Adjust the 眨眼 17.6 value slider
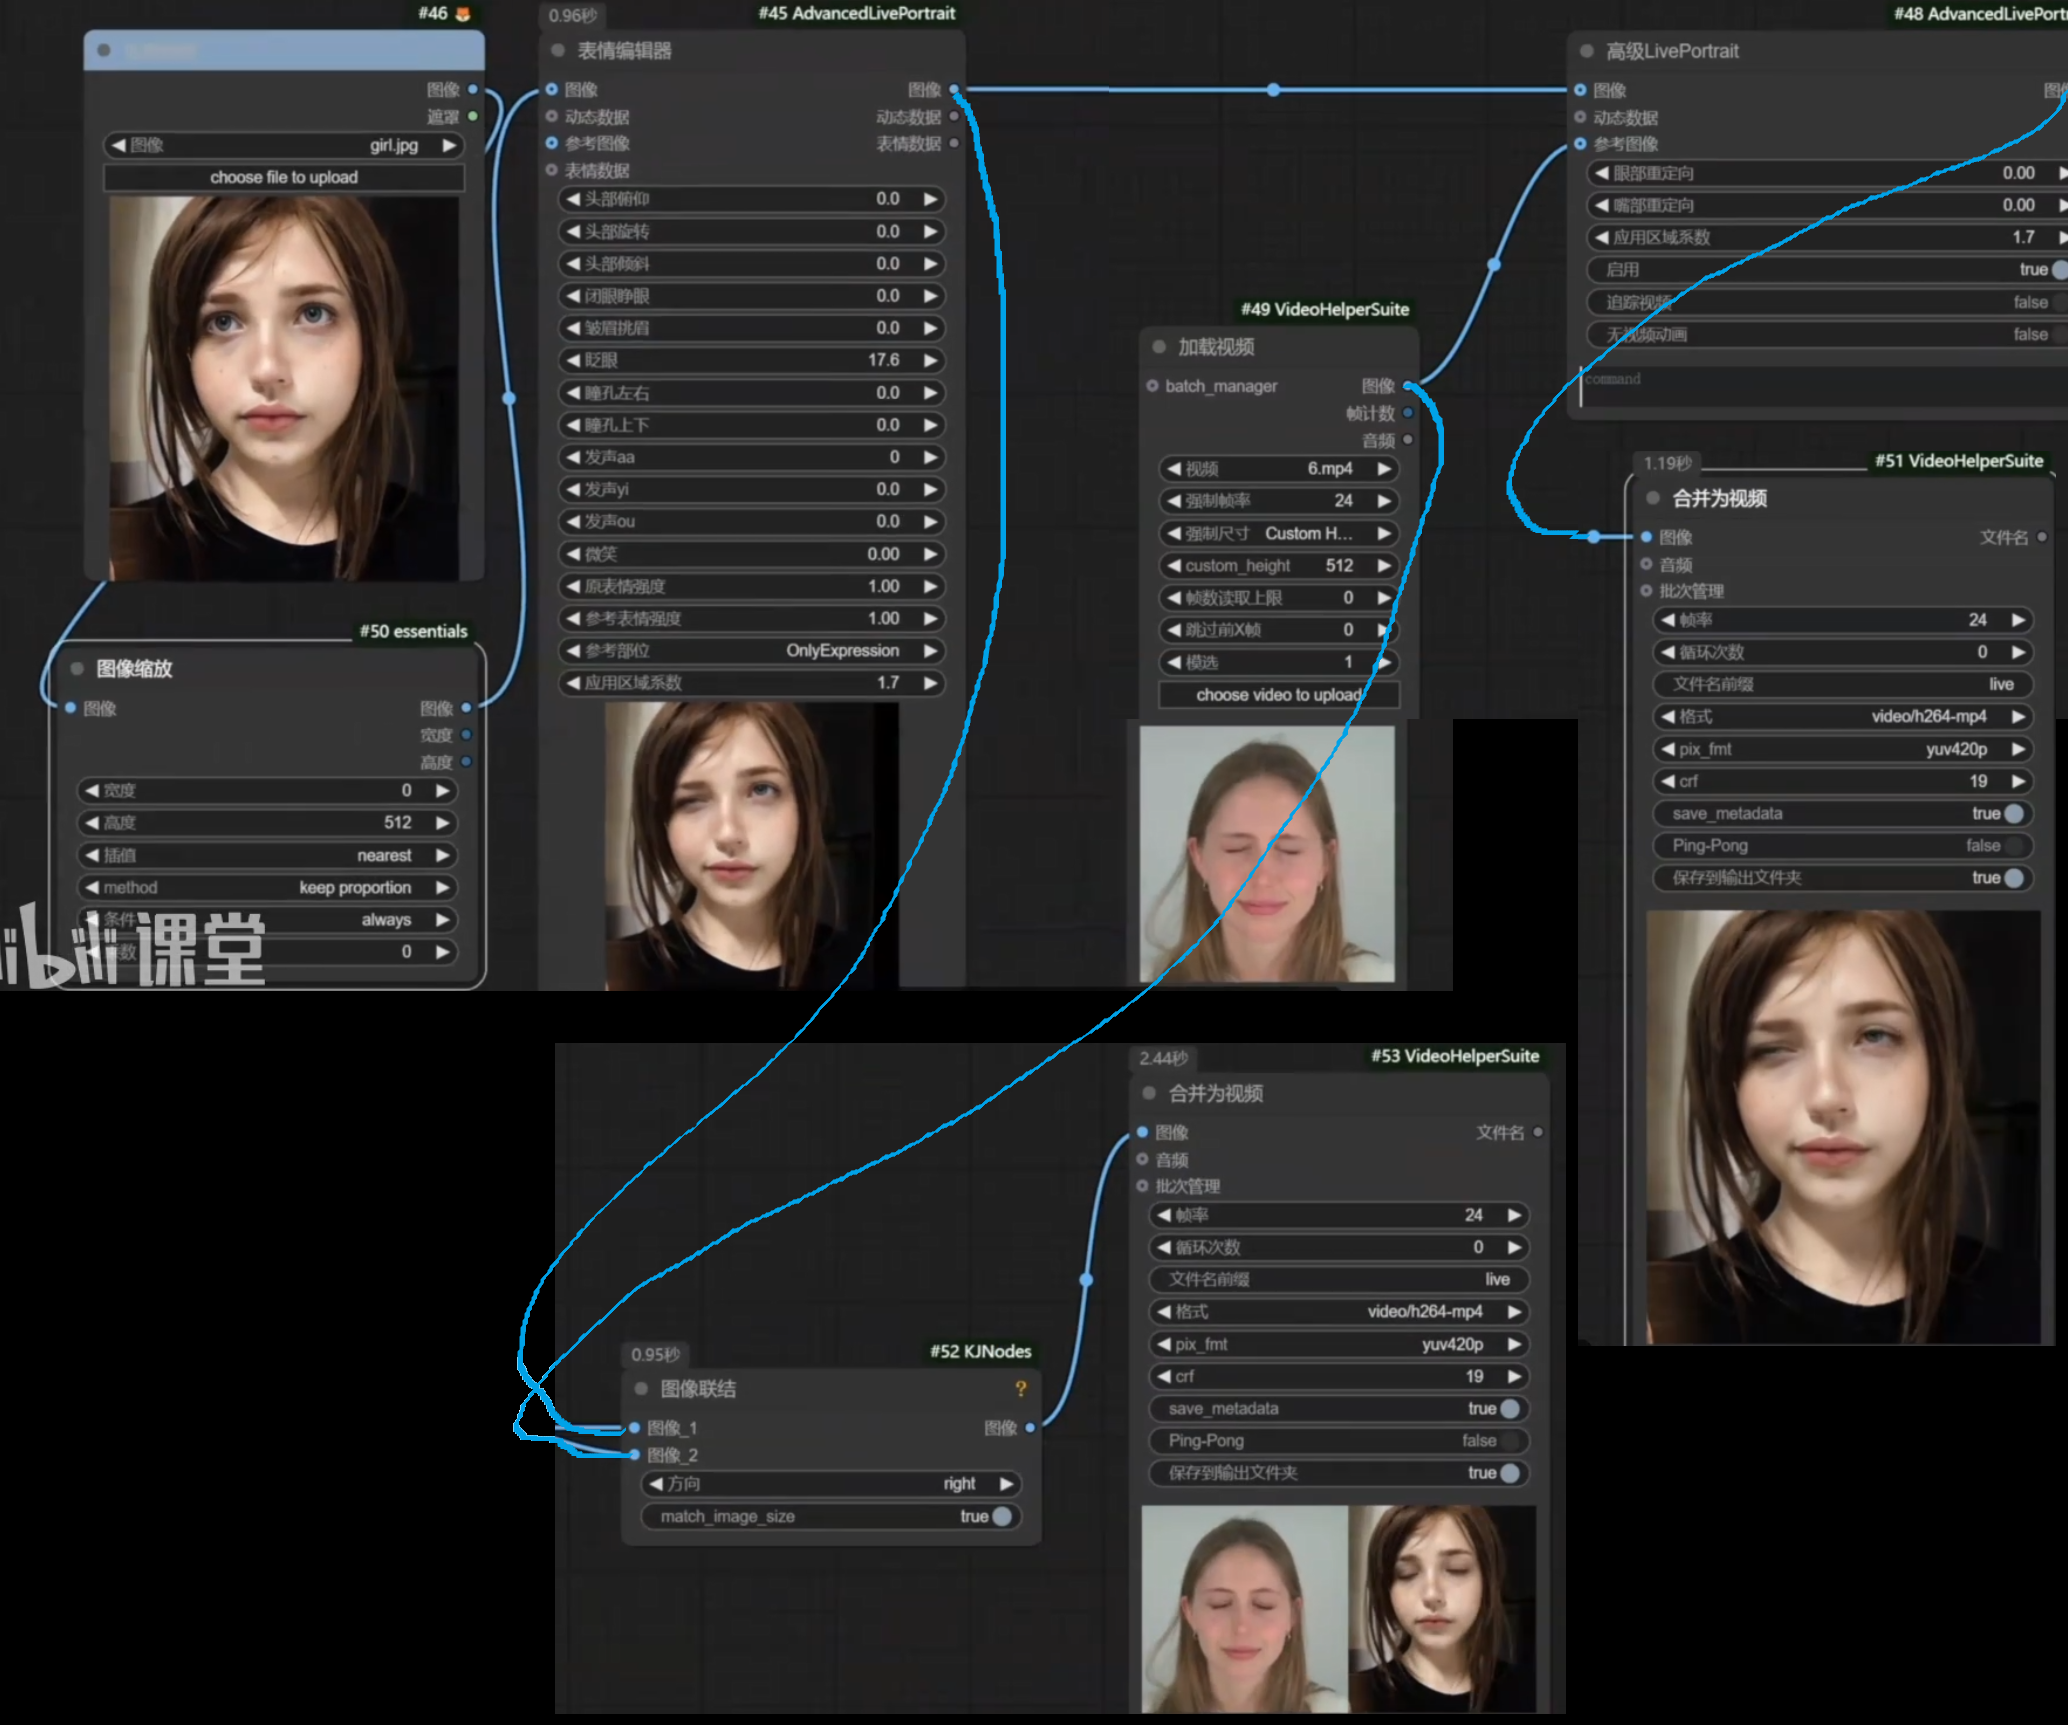Image resolution: width=2068 pixels, height=1725 pixels. click(x=751, y=360)
